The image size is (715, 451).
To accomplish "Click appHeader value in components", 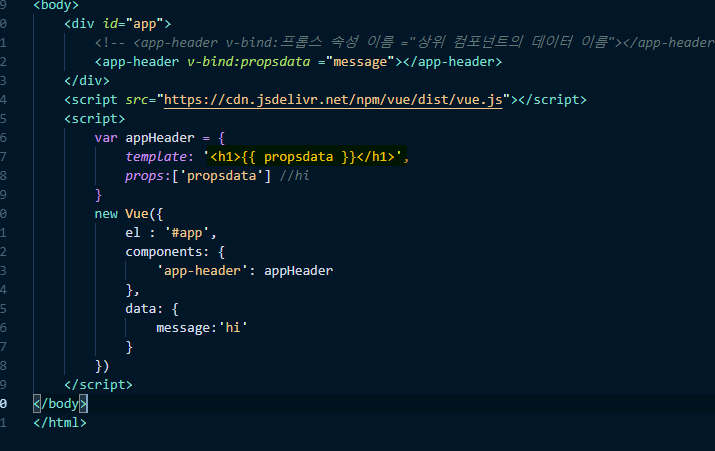I will [299, 271].
